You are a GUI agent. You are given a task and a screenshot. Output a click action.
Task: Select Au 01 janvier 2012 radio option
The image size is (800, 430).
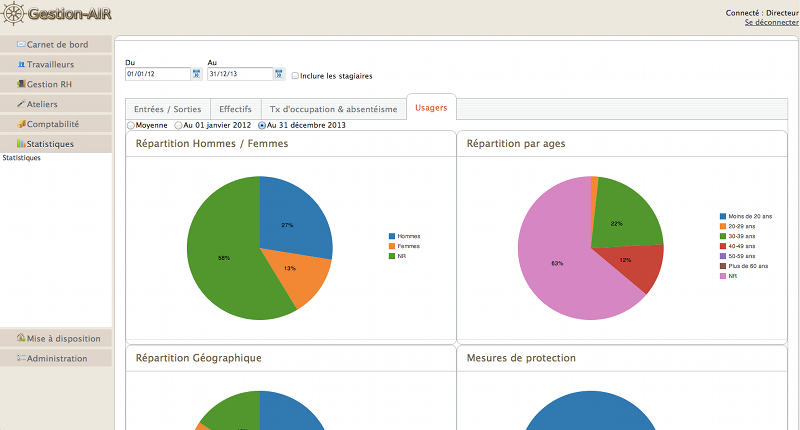[x=178, y=125]
